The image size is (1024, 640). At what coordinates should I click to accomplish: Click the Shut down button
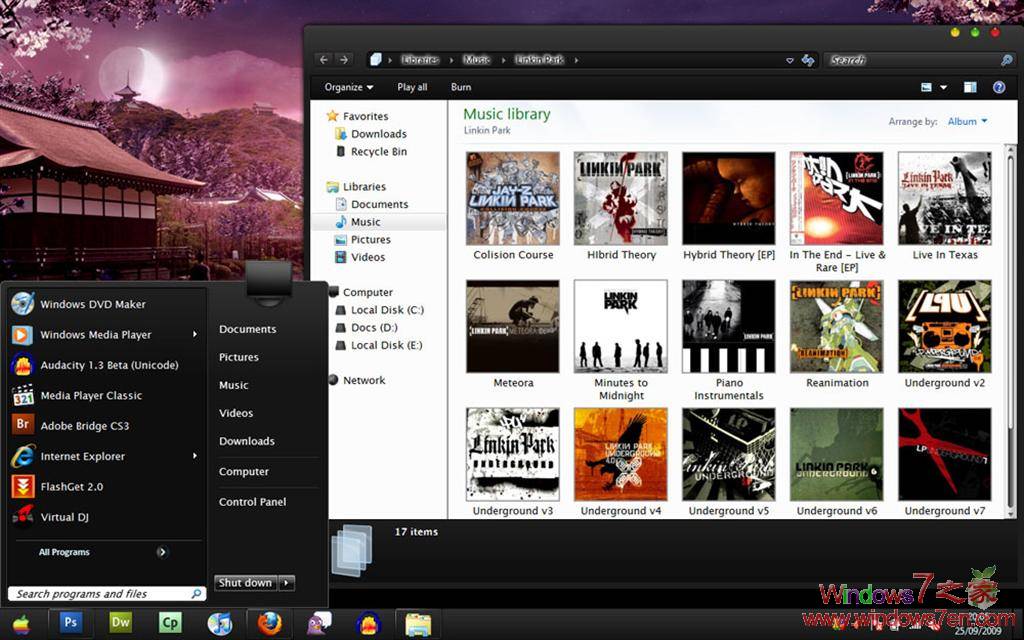coord(245,583)
